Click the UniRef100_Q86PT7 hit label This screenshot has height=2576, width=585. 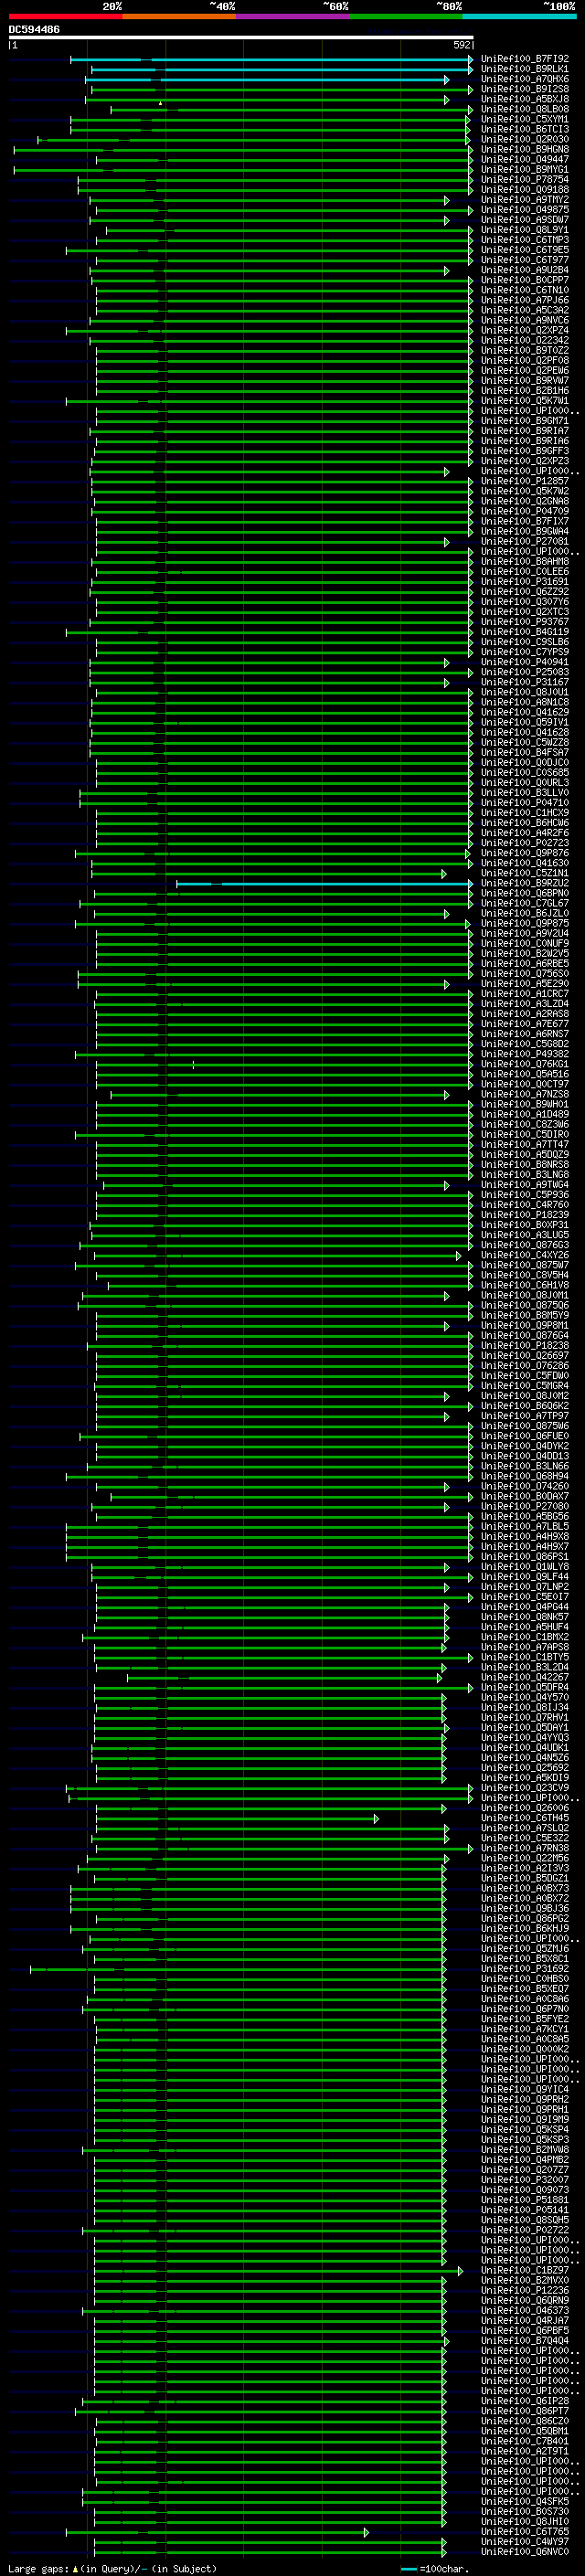[x=525, y=2411]
